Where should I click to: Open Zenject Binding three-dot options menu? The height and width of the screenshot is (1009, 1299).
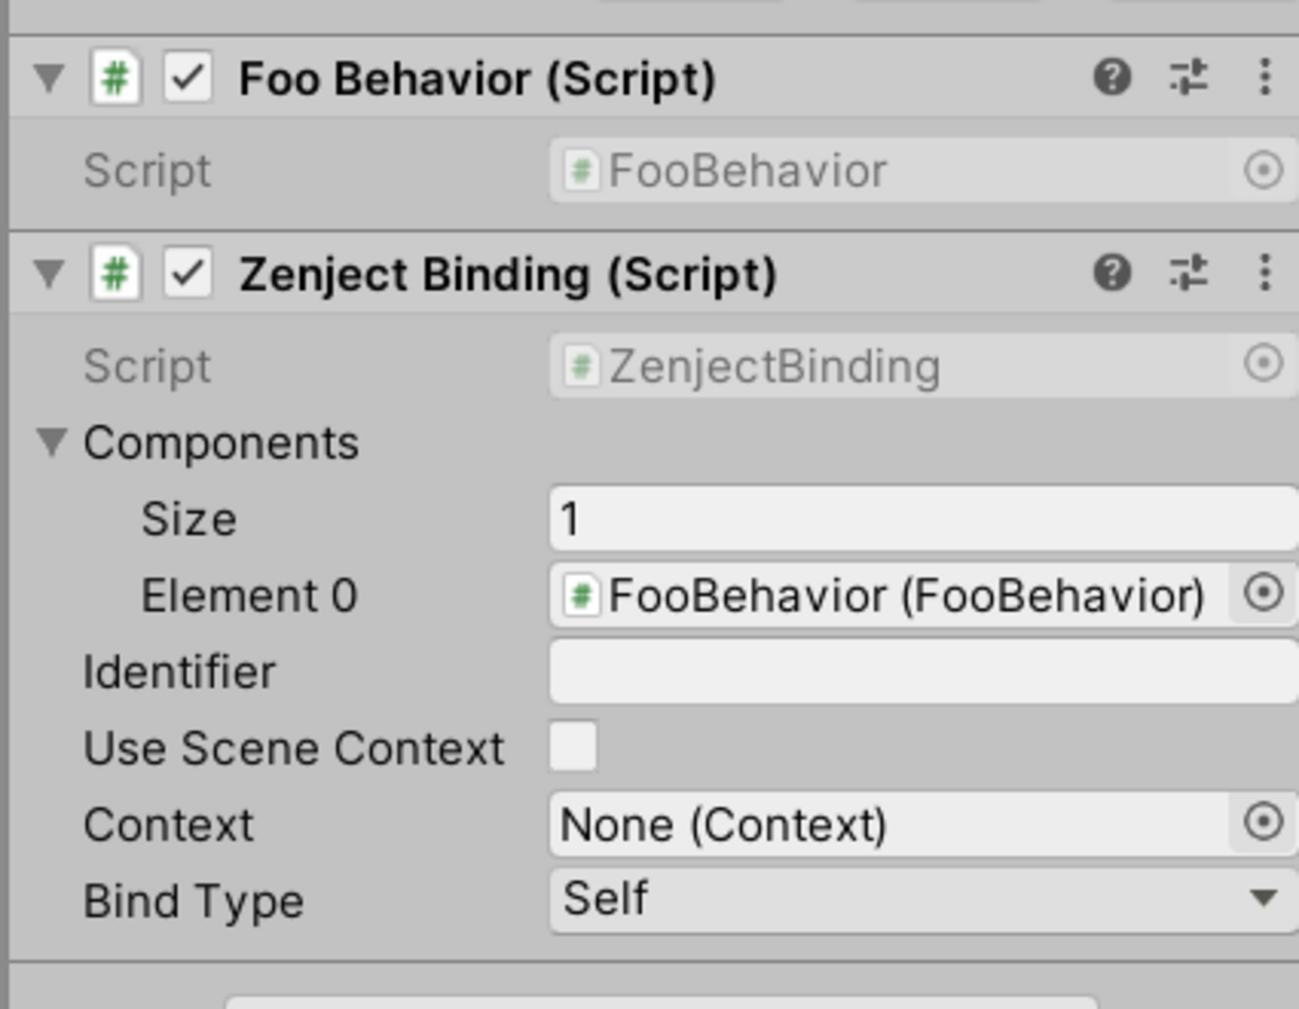coord(1264,273)
